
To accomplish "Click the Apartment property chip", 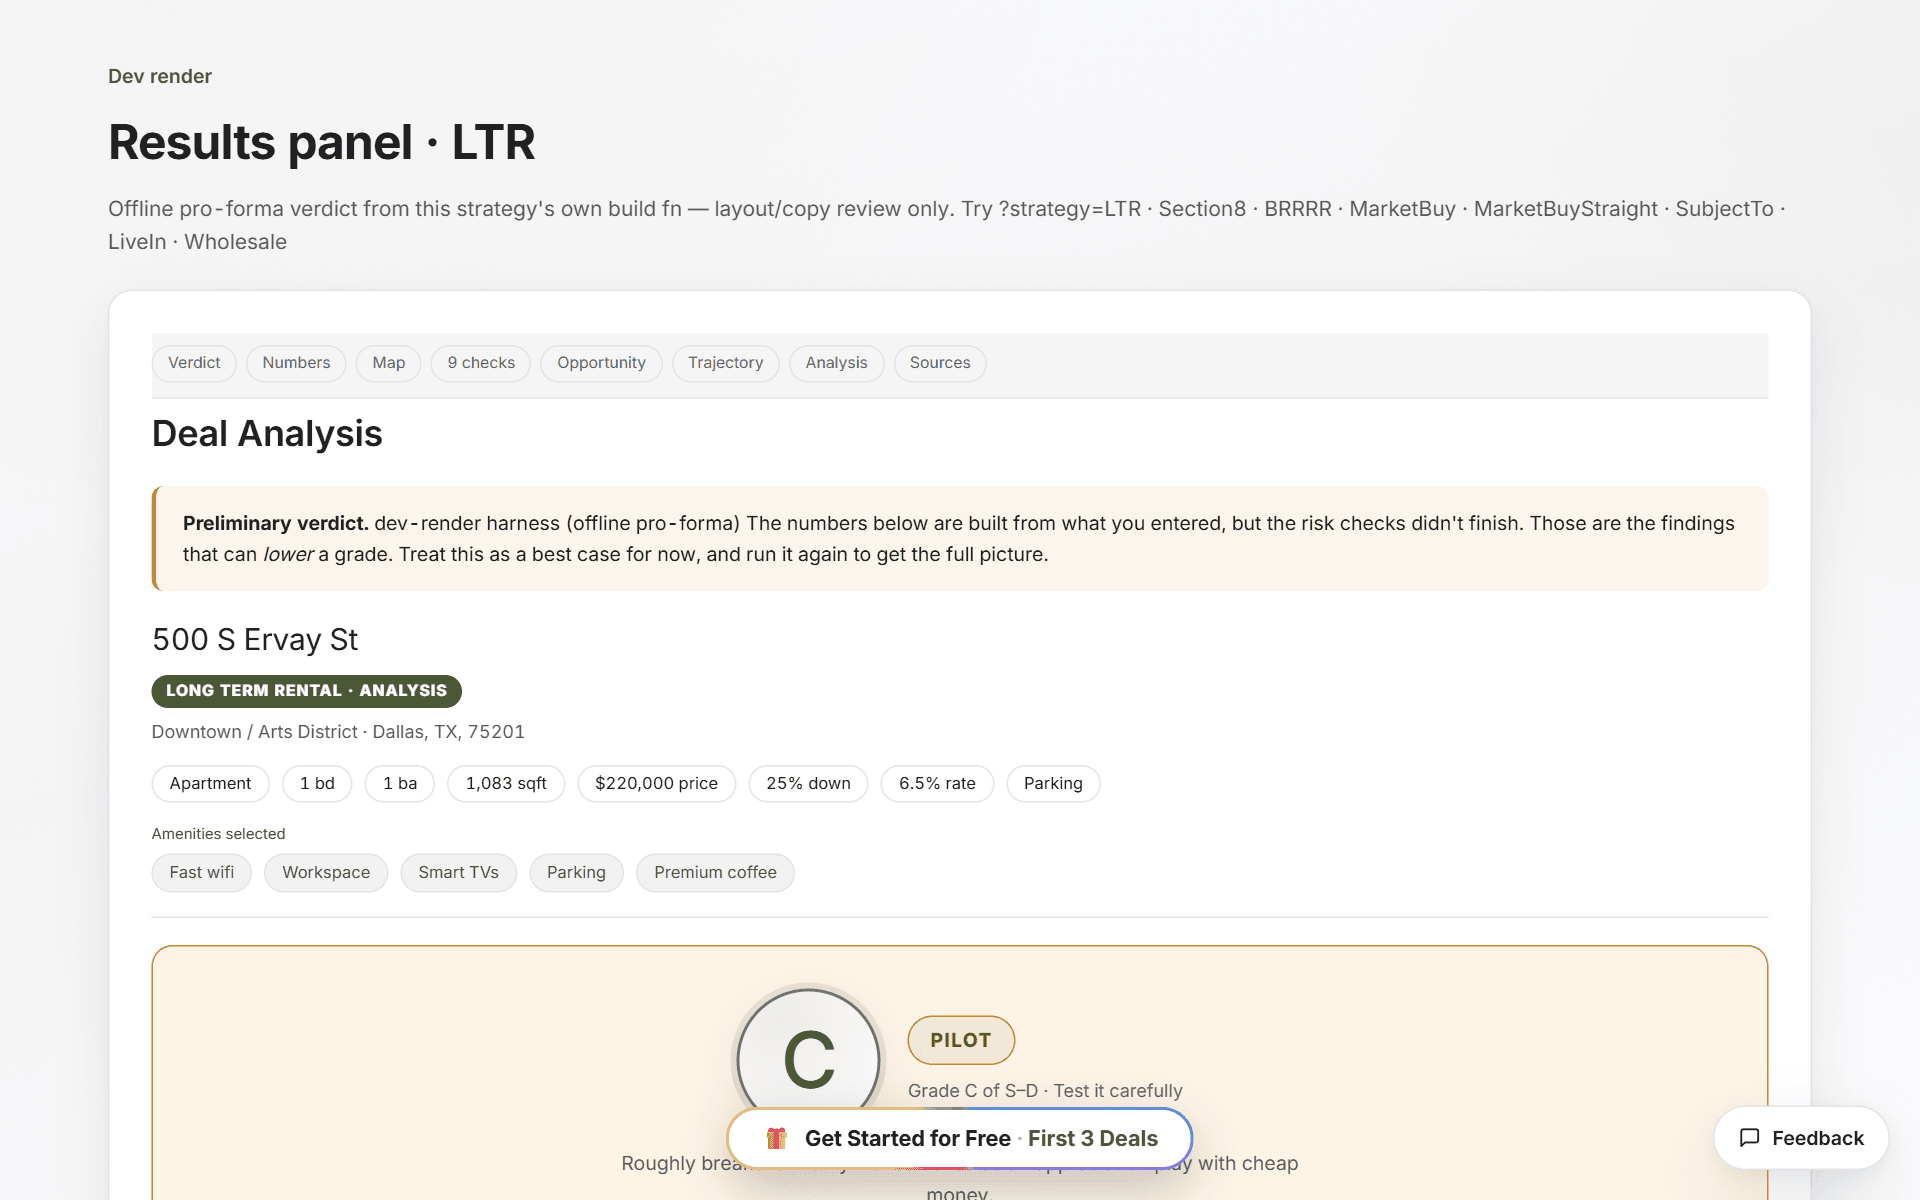I will 210,784.
